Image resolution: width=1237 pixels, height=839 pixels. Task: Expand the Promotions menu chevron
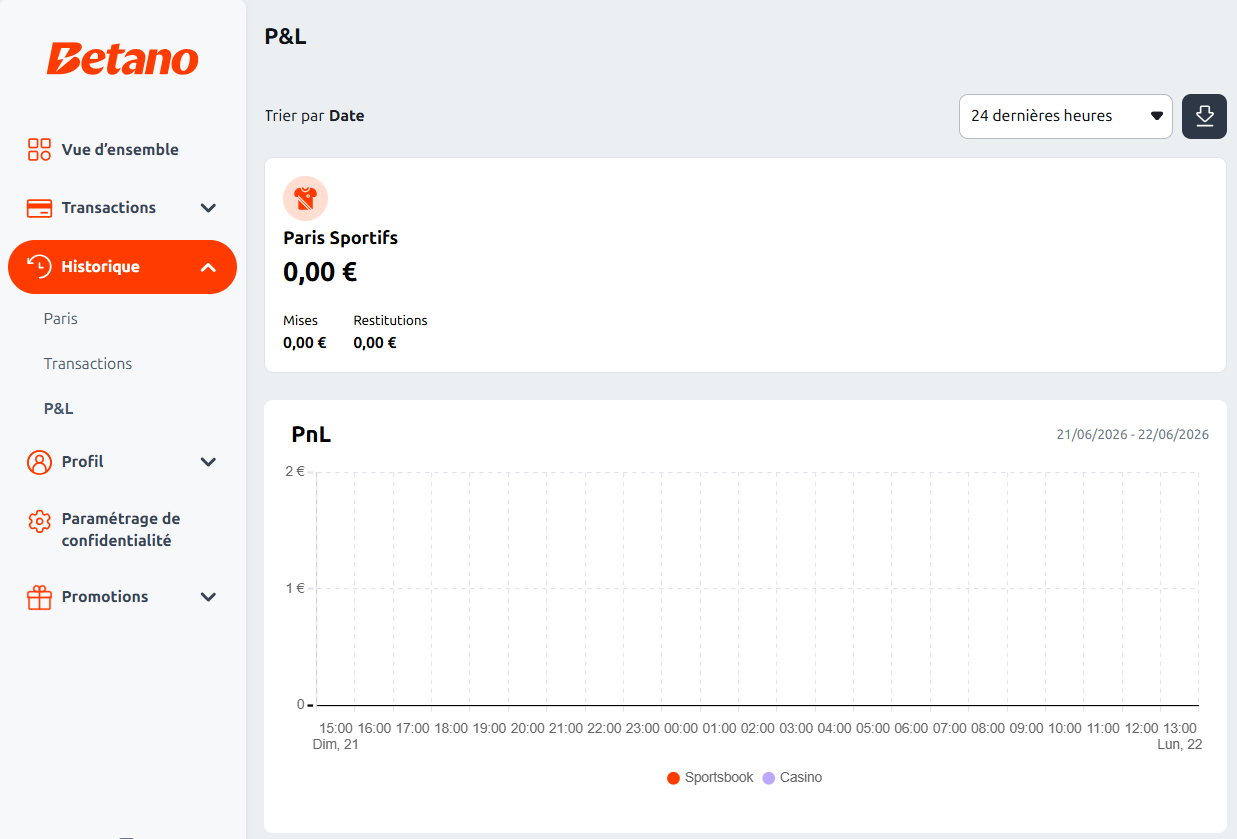pyautogui.click(x=208, y=597)
